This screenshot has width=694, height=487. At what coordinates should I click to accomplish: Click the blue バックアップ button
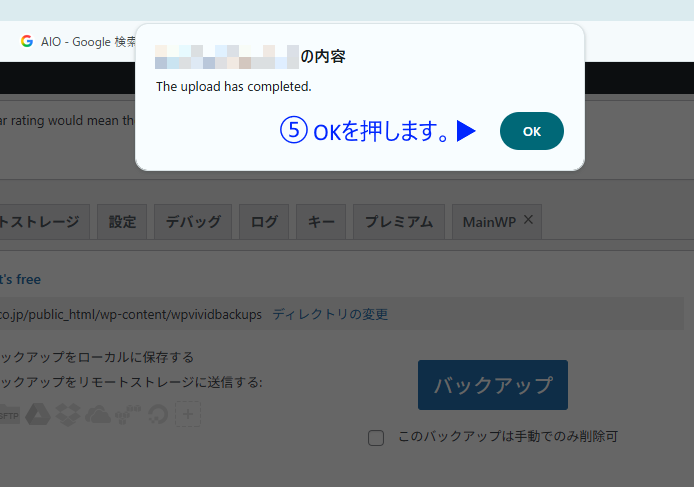(492, 385)
